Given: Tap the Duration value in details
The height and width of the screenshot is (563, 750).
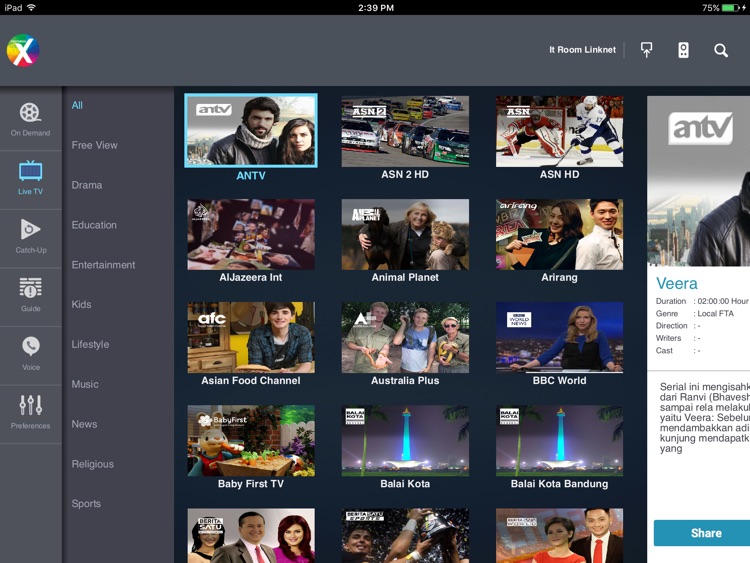Looking at the screenshot, I should 722,301.
